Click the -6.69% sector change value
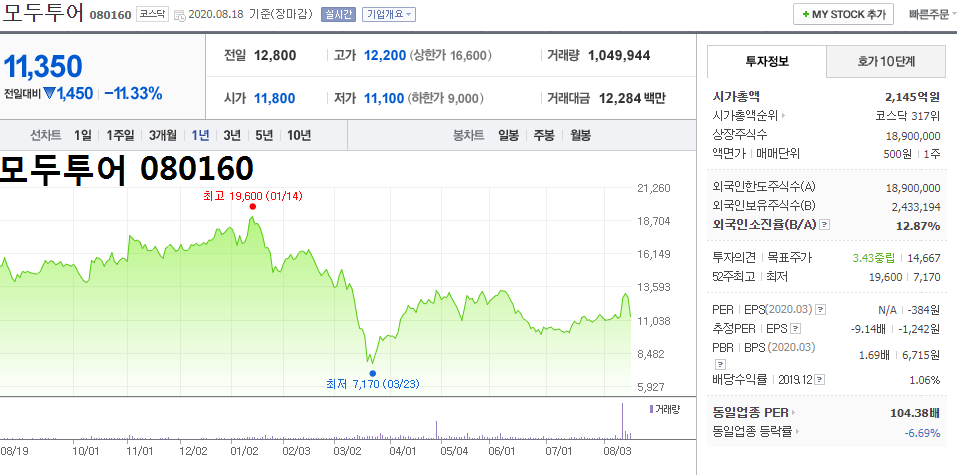The image size is (960, 475). tap(922, 433)
